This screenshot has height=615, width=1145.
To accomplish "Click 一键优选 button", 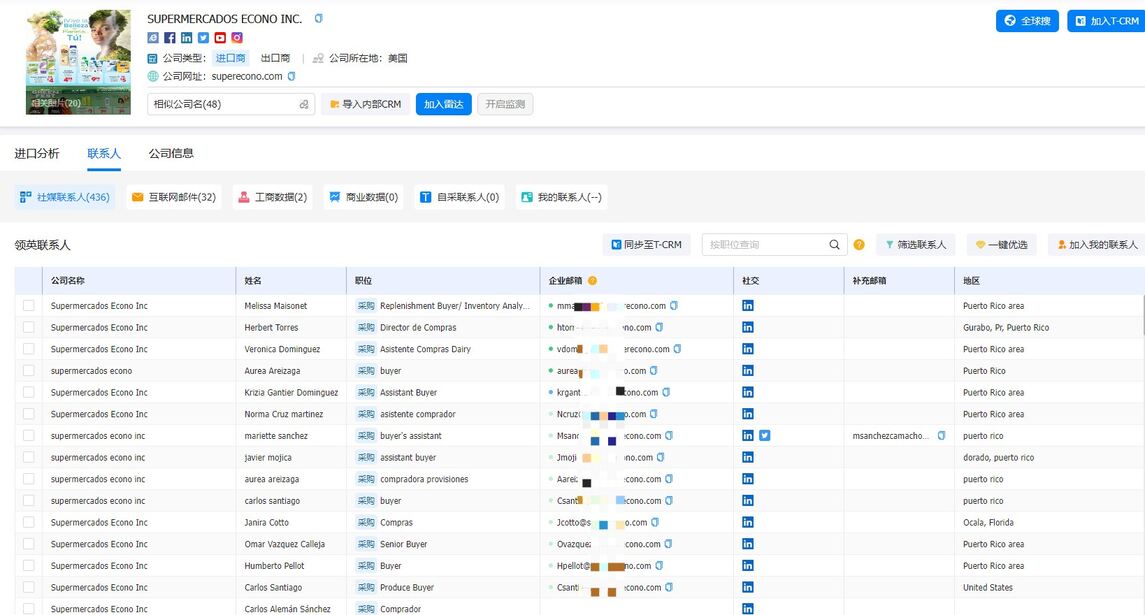I will coord(1002,245).
